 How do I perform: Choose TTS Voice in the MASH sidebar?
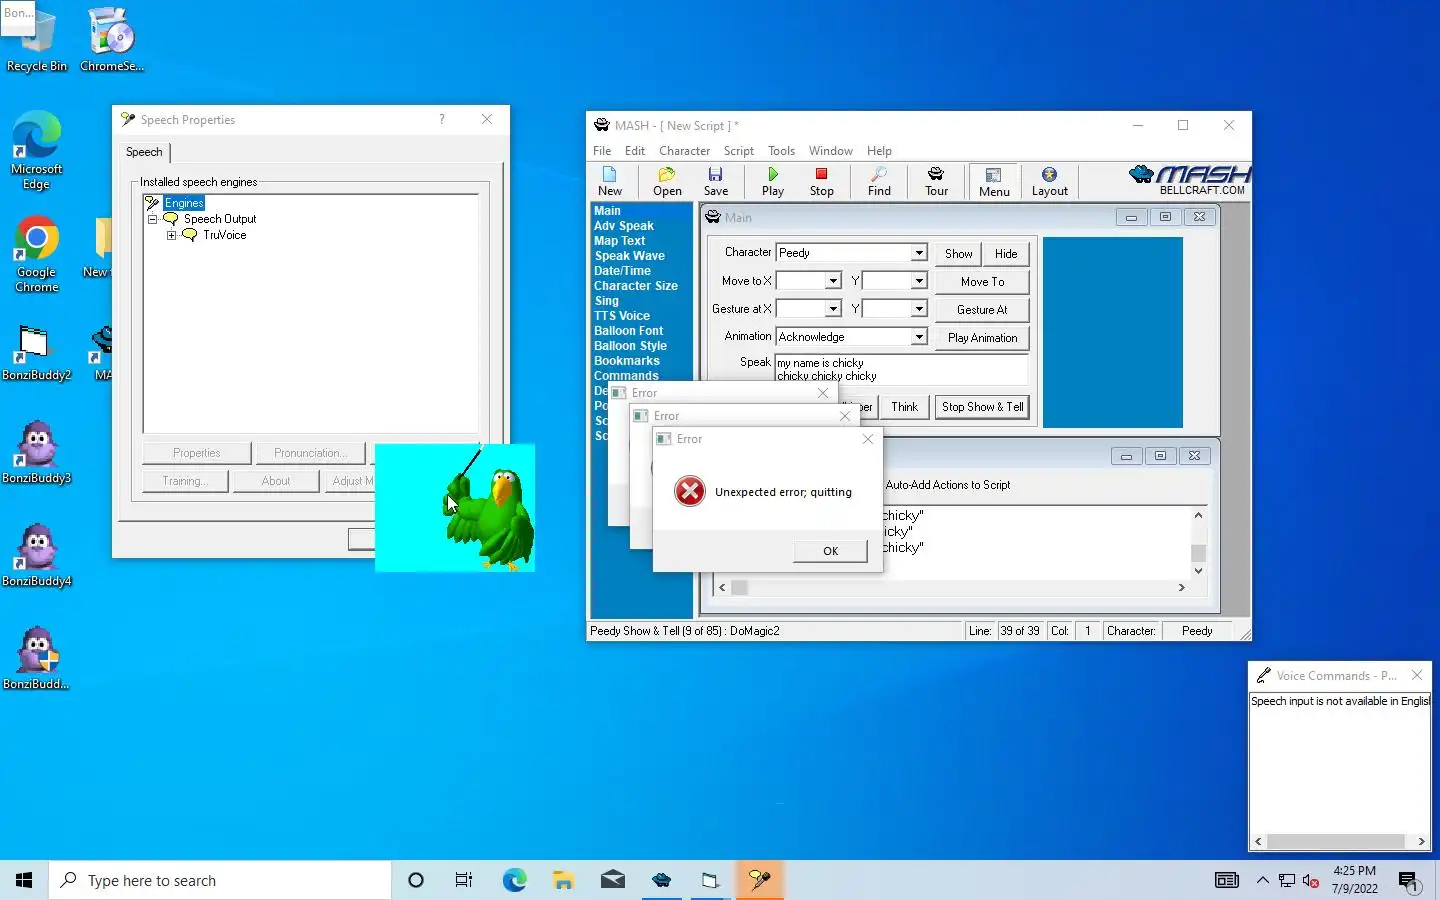pos(622,316)
